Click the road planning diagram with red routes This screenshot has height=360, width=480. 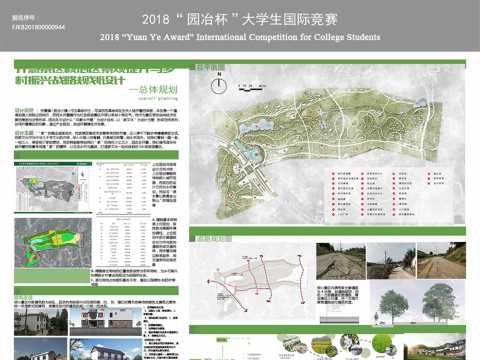tap(252, 282)
